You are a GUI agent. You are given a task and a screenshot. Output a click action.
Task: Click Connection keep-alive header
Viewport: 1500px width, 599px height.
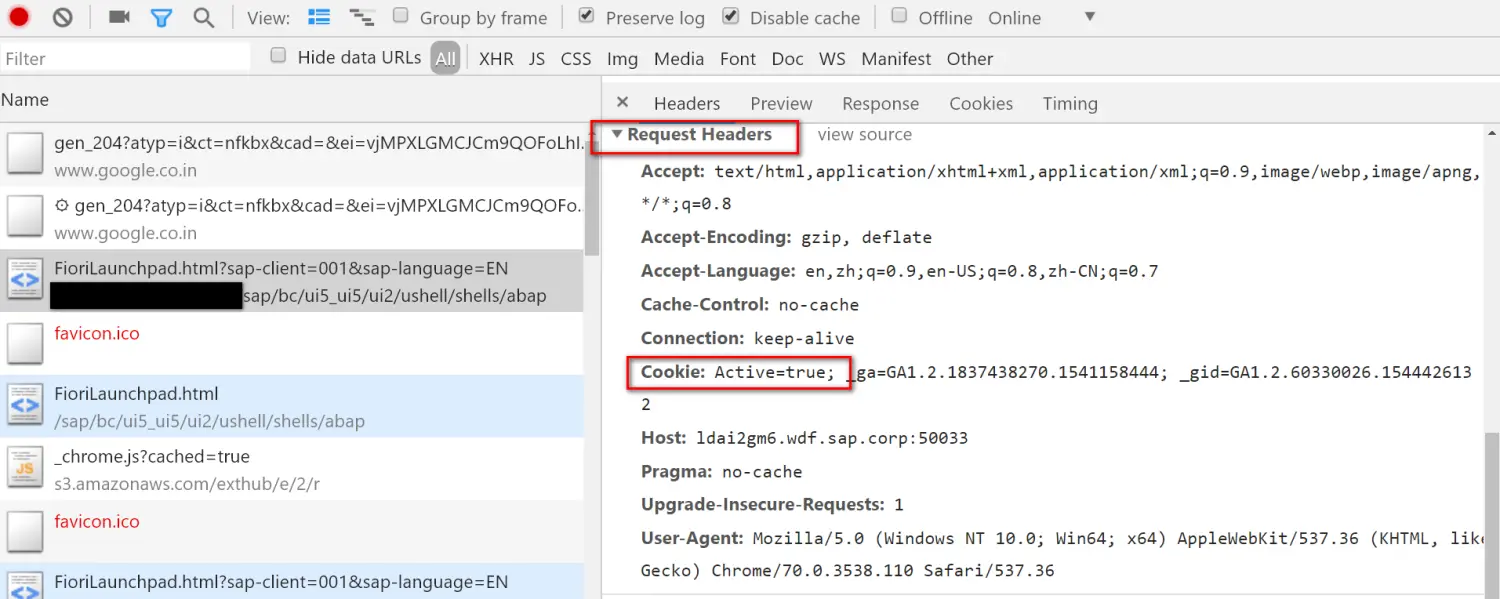[747, 338]
